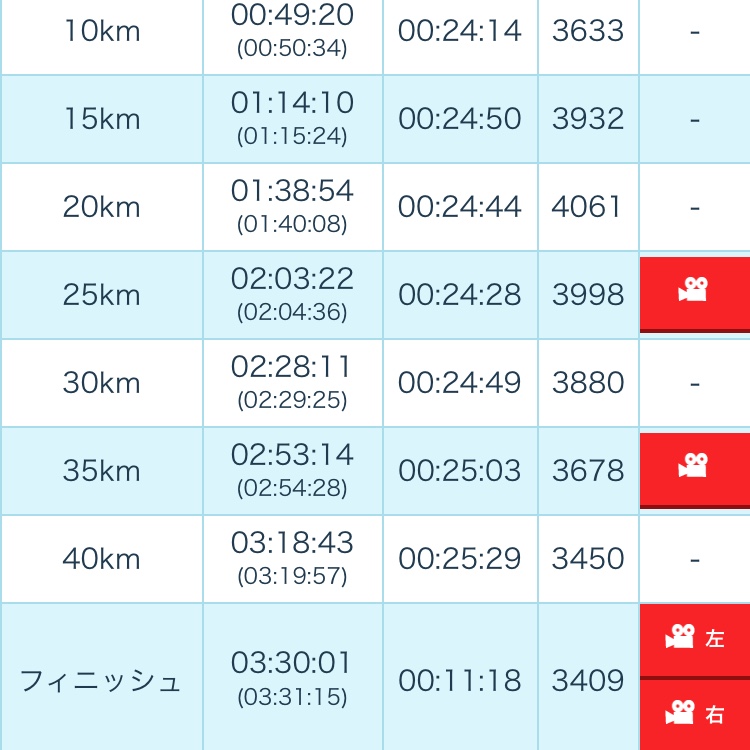Screen dimensions: 750x750
Task: Open the 25km video camera button
Action: 695,294
